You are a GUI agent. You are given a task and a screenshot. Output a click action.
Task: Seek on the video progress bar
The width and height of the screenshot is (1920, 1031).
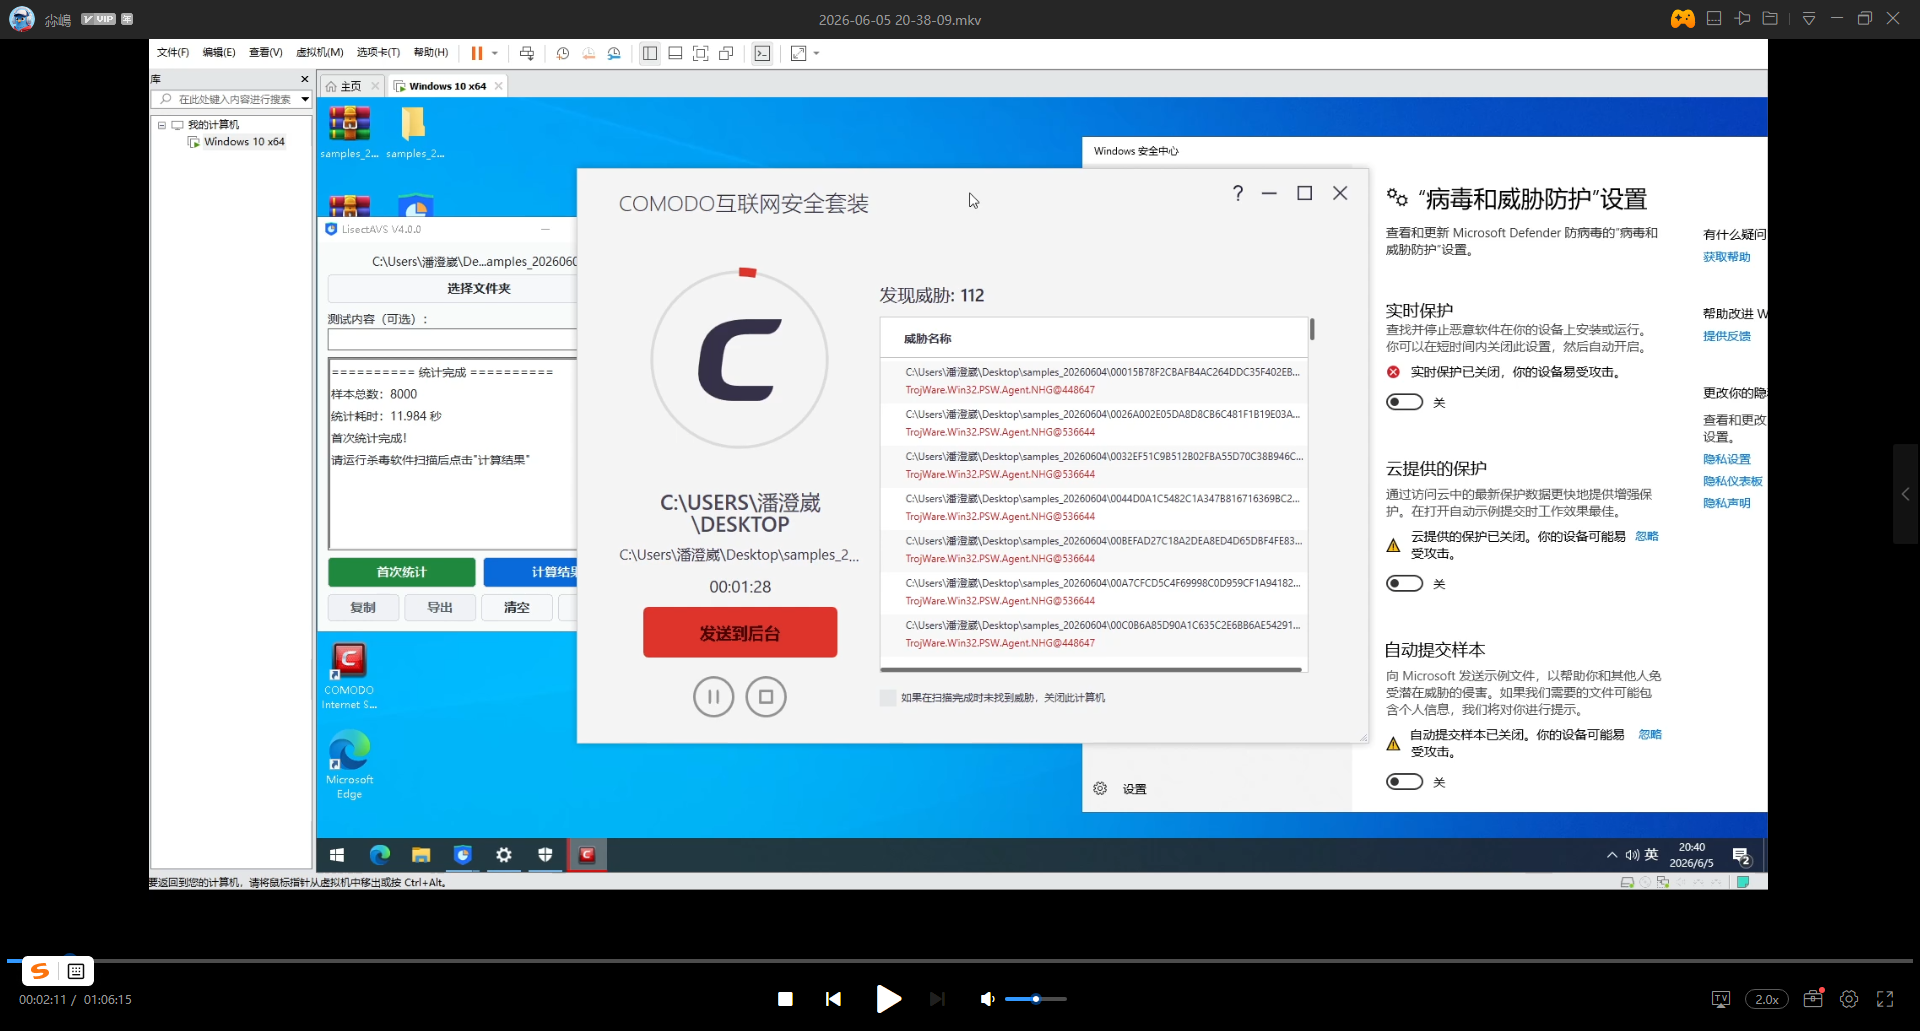pos(960,960)
